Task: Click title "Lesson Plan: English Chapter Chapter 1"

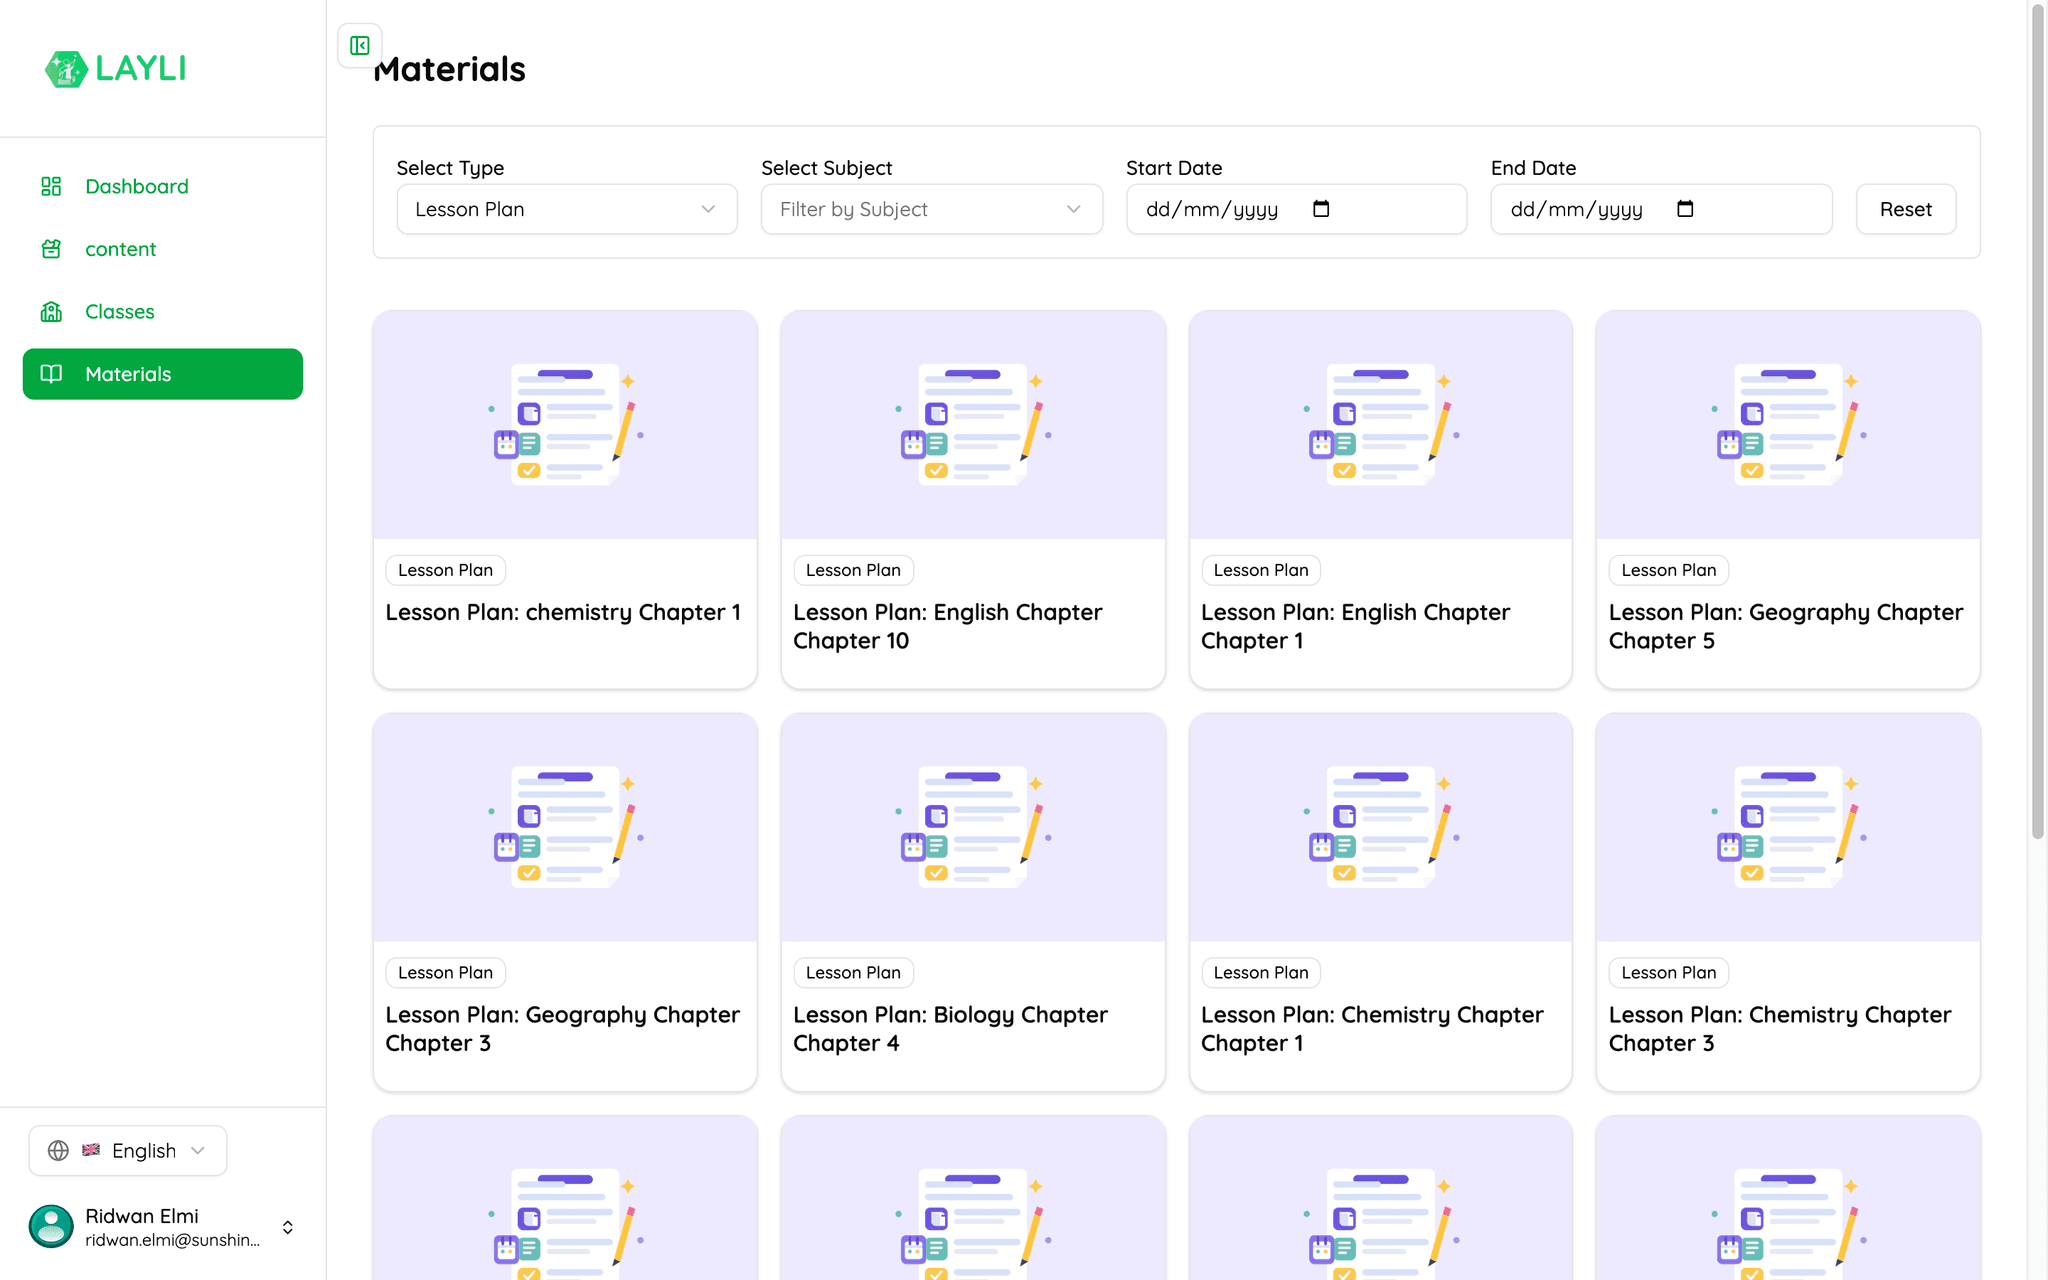Action: 1356,626
